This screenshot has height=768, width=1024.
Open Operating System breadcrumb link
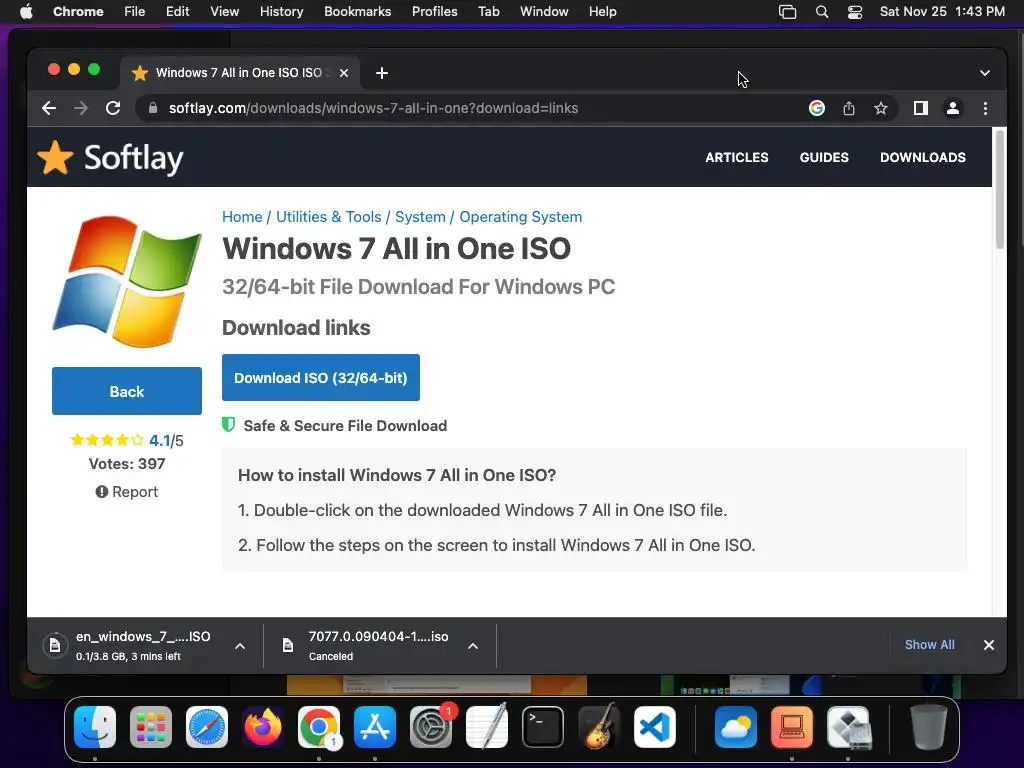[520, 217]
